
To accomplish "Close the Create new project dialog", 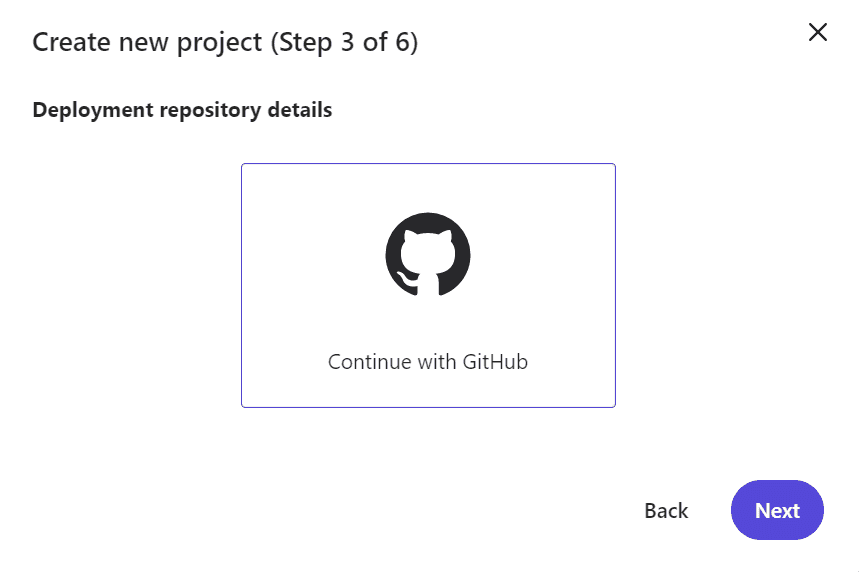I will 817,32.
